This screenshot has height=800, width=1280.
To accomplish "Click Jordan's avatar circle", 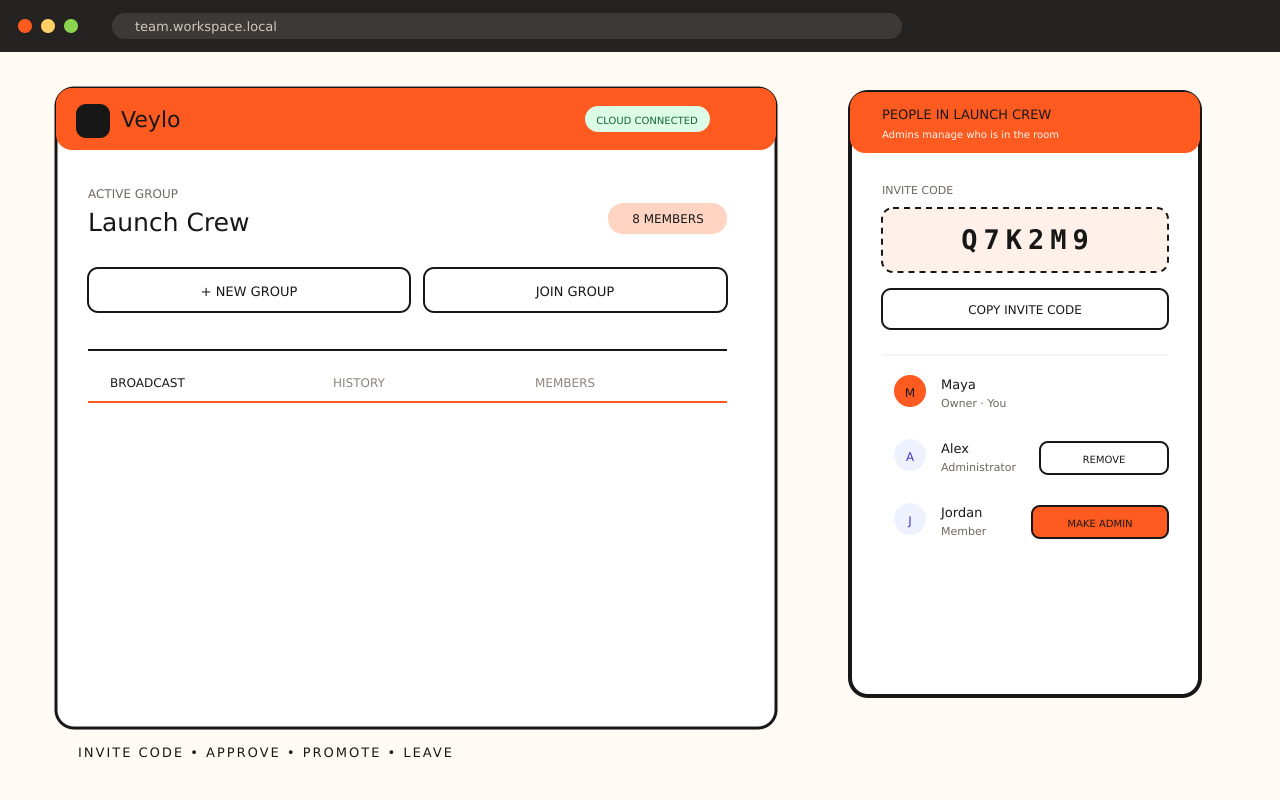I will pos(910,519).
